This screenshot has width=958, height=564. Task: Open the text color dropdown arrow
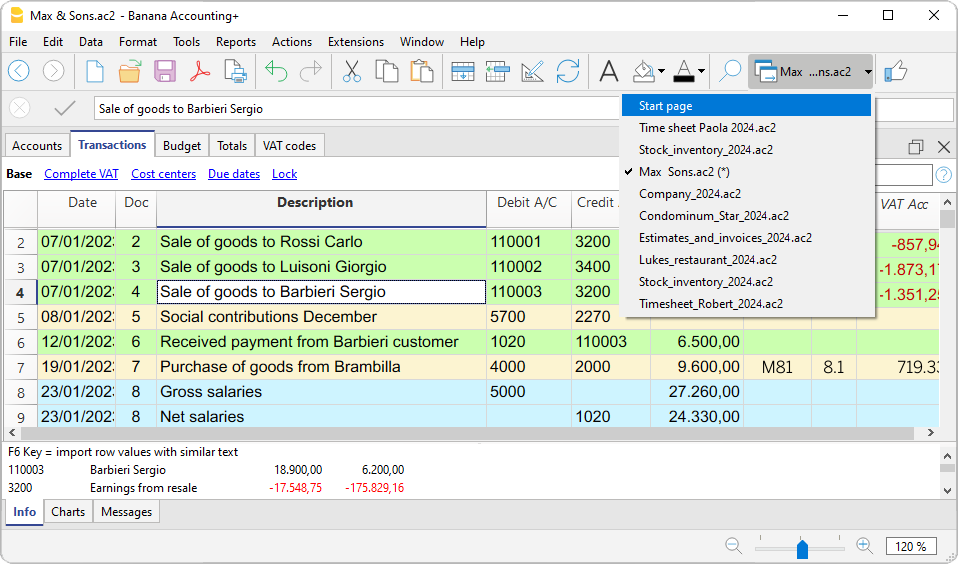pyautogui.click(x=701, y=71)
